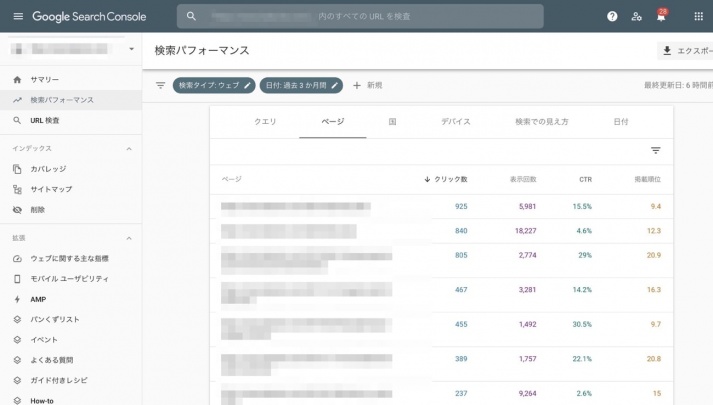Image resolution: width=713 pixels, height=405 pixels.
Task: Click the 455 clicks cell
Action: pyautogui.click(x=461, y=324)
